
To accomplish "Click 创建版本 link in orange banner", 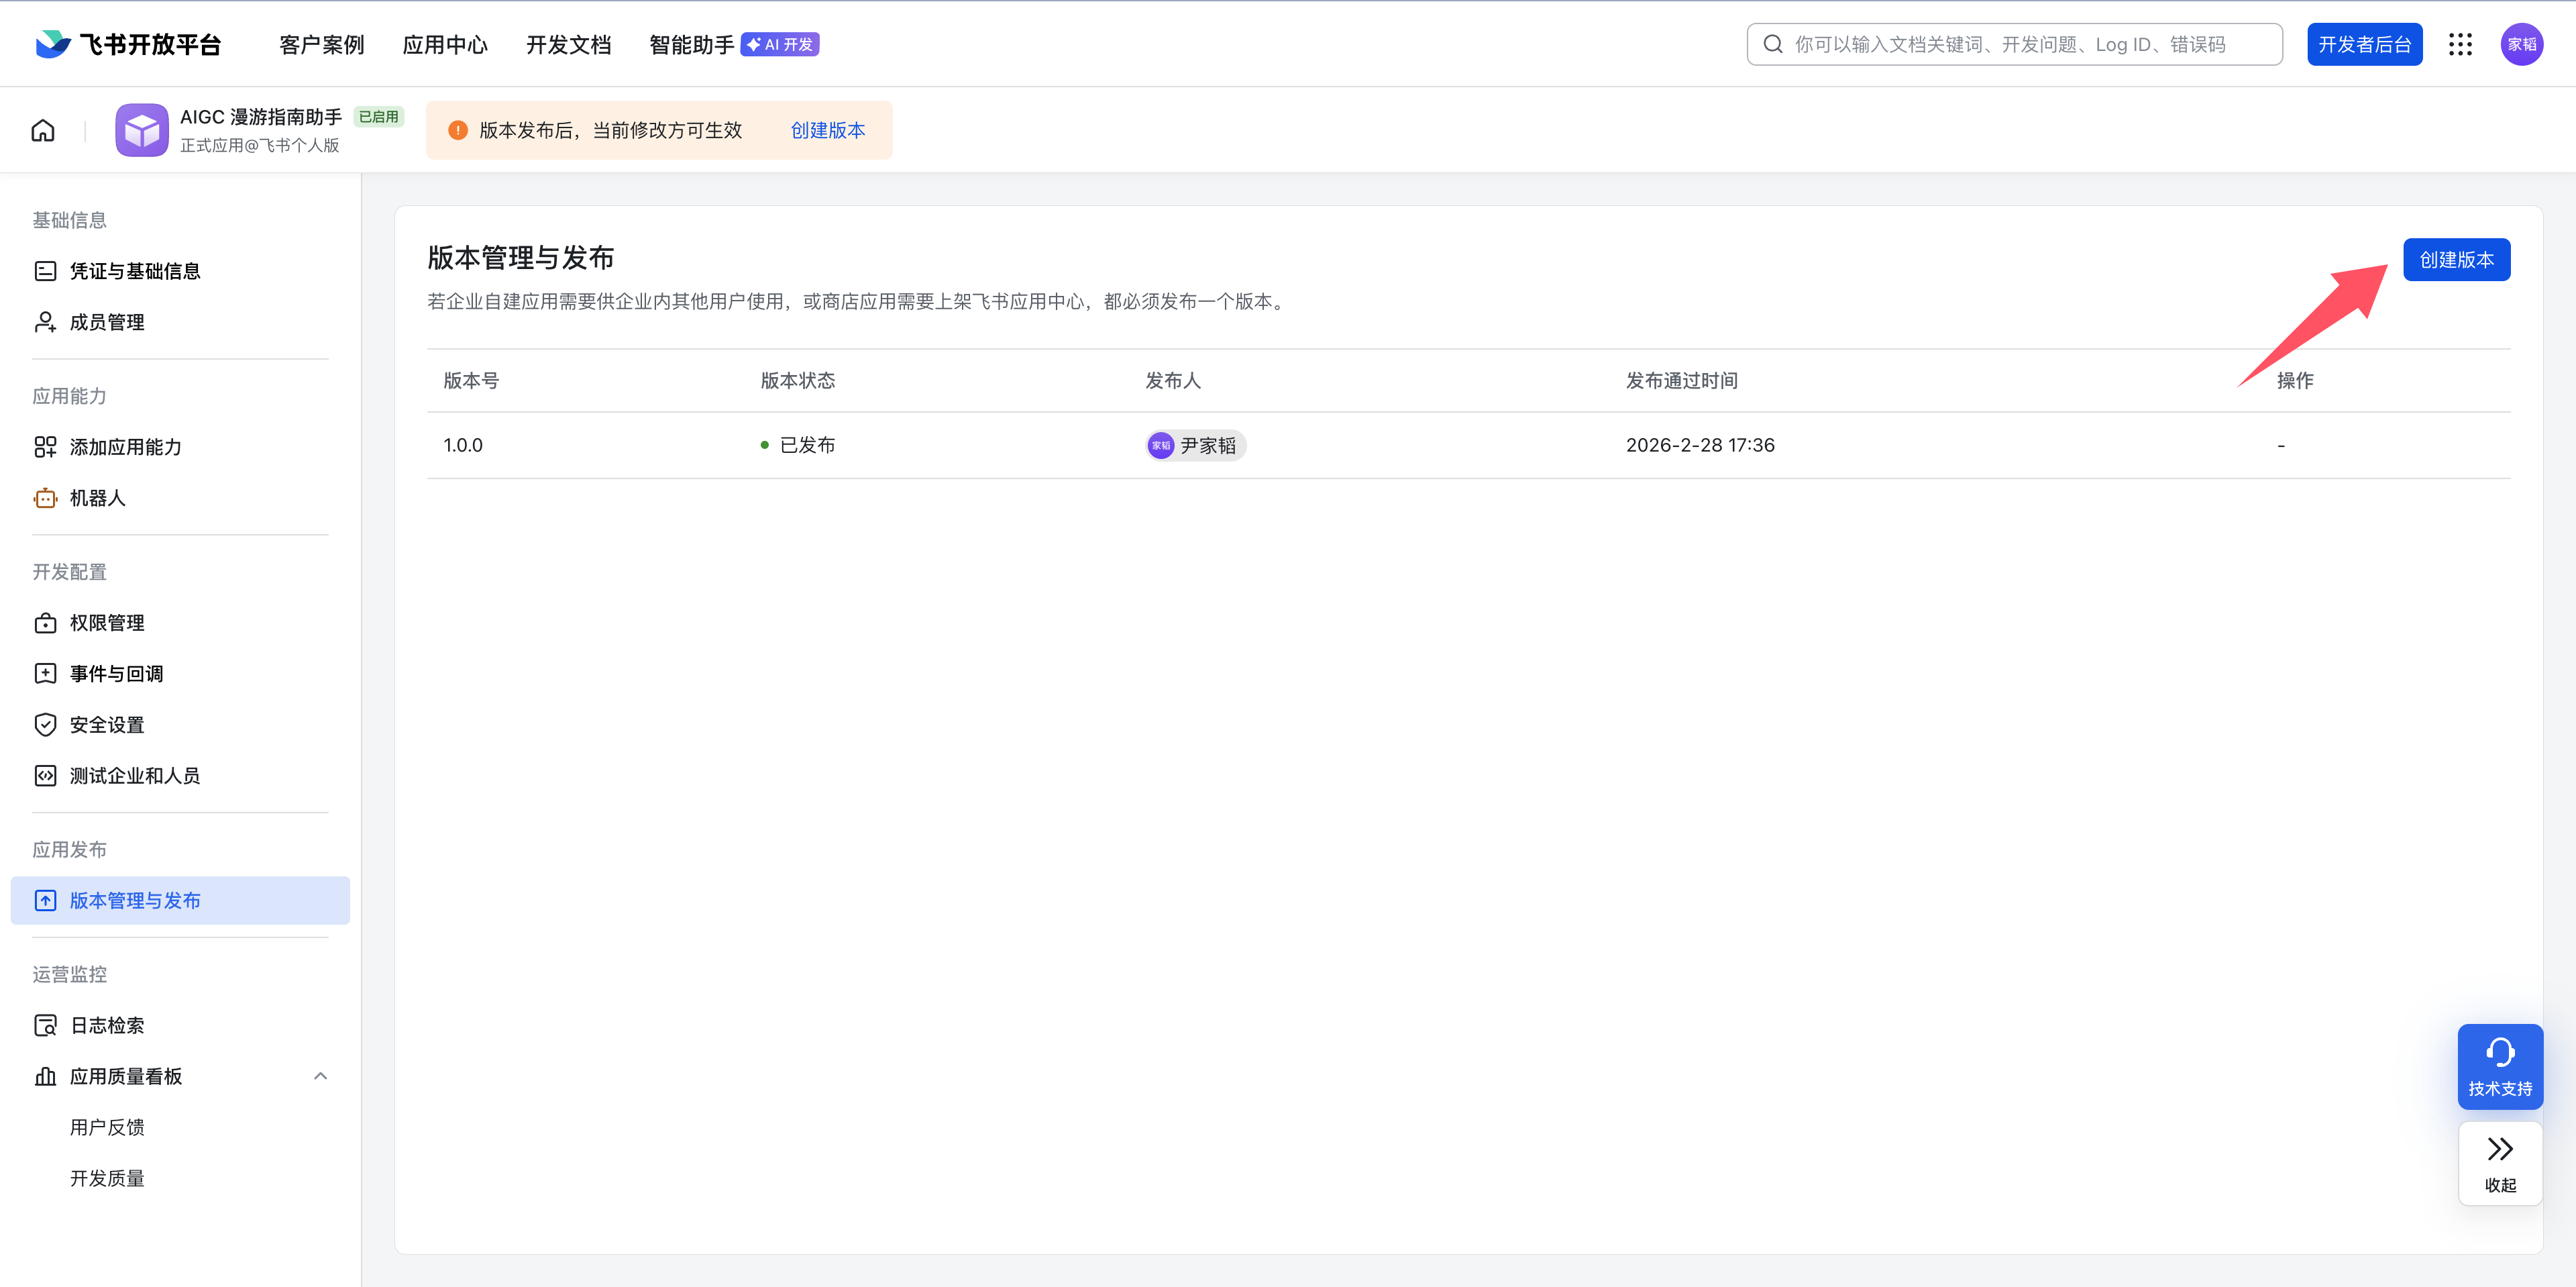I will (x=828, y=131).
